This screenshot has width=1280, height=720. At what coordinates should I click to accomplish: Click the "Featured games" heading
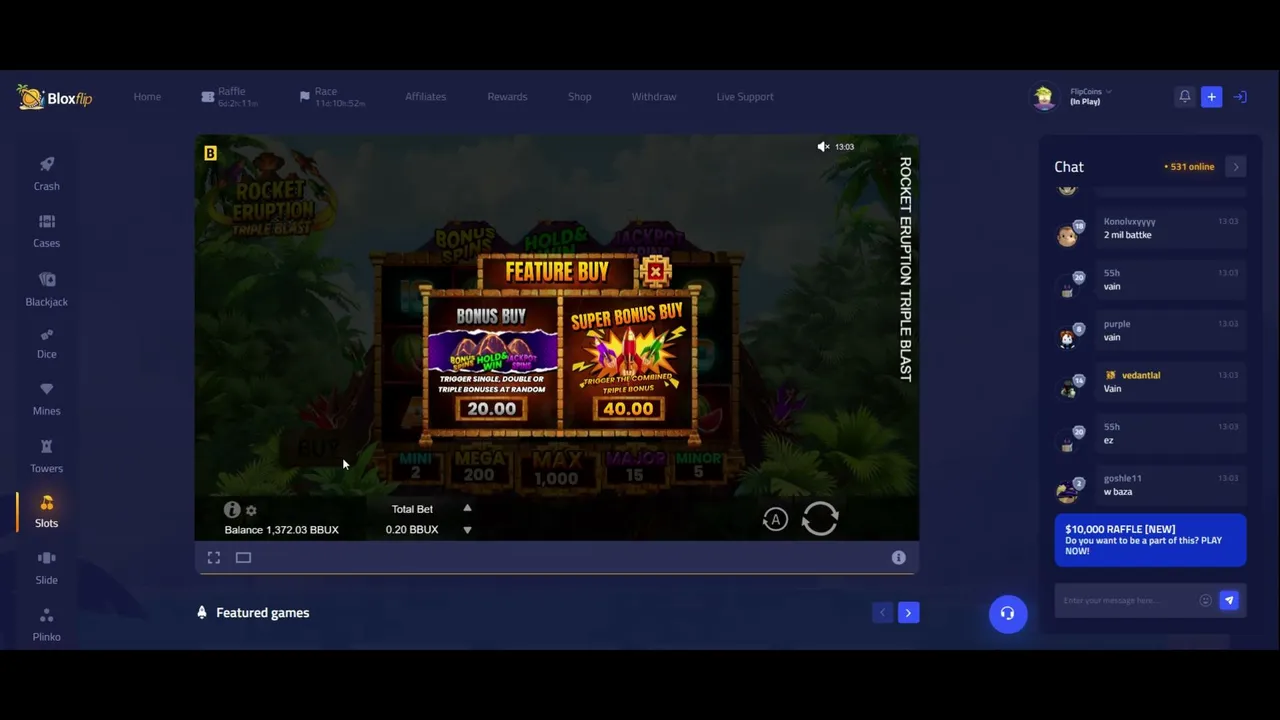(263, 613)
